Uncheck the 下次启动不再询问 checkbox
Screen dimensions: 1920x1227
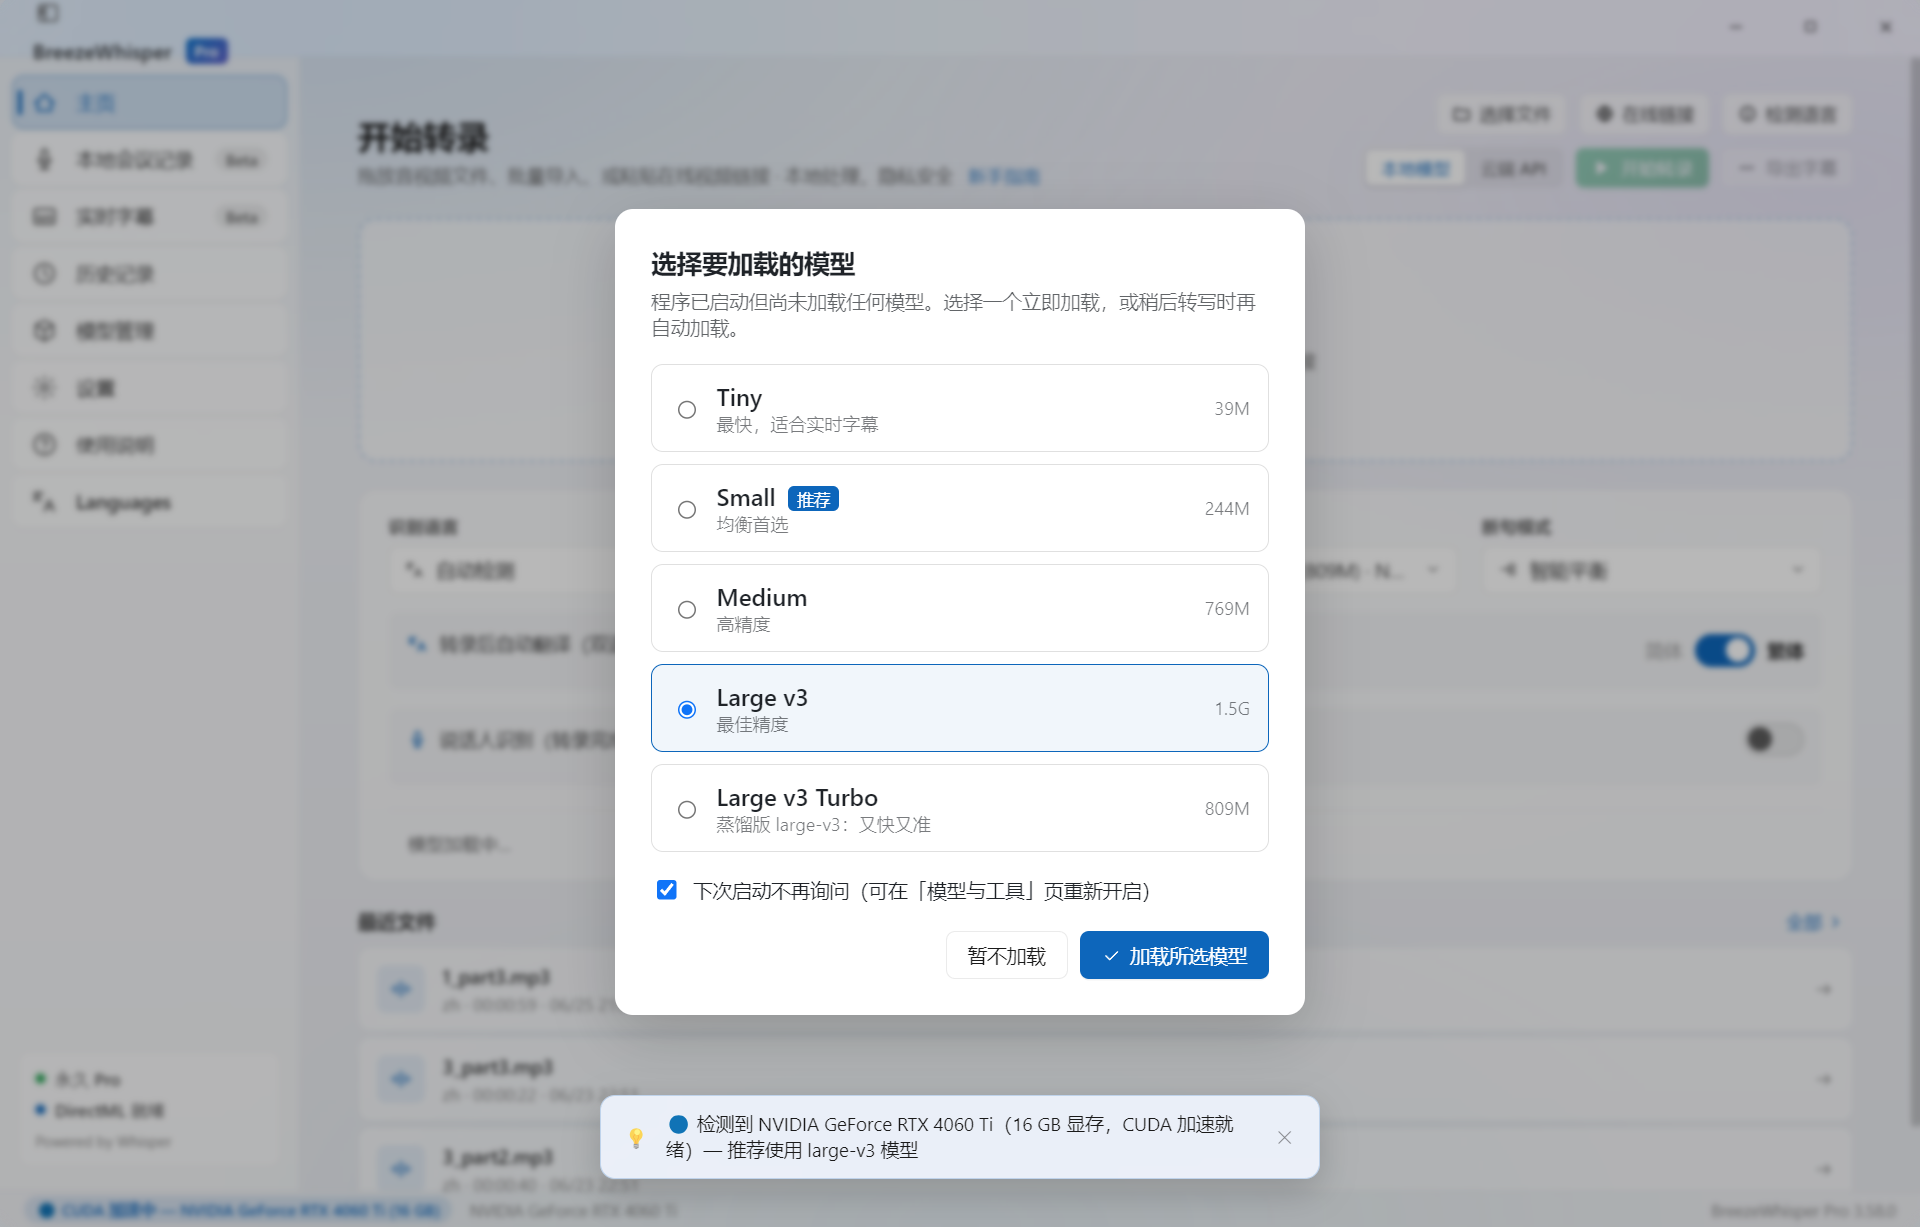click(667, 890)
